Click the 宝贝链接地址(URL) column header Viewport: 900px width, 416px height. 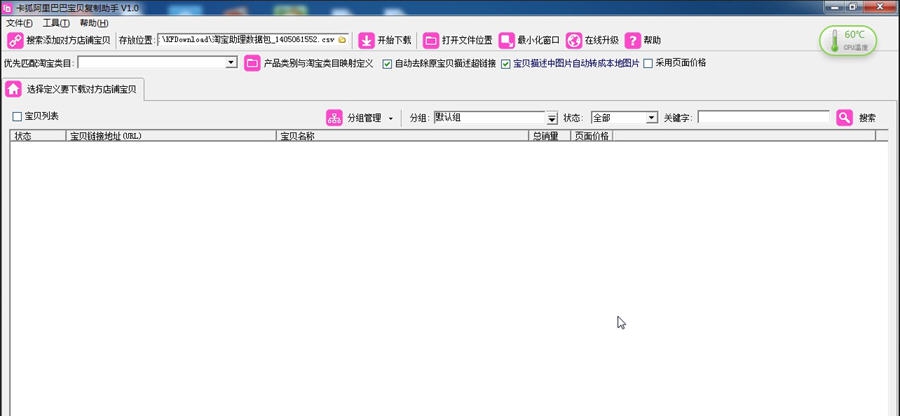[x=171, y=136]
